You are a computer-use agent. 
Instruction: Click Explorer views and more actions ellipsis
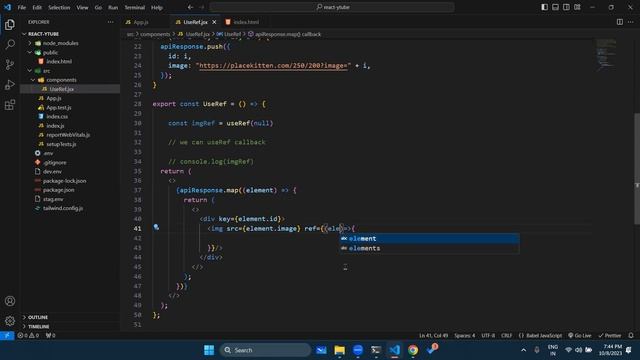click(111, 22)
